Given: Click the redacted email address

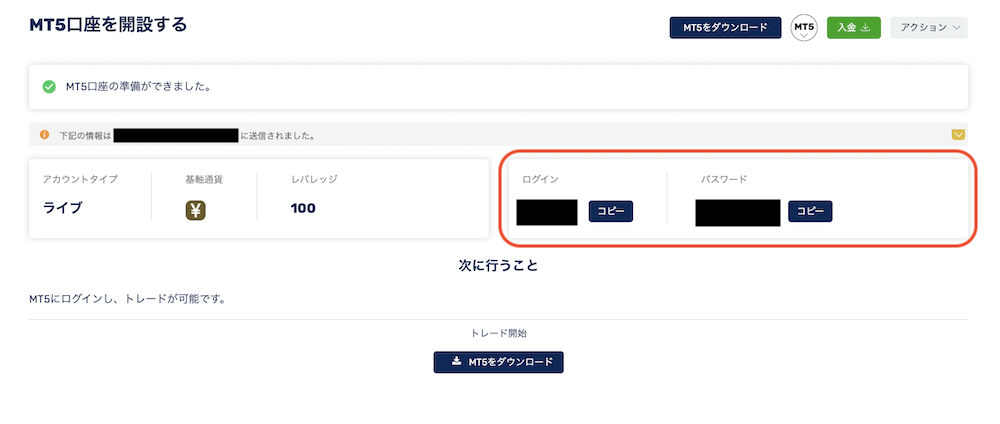Looking at the screenshot, I should tap(175, 135).
